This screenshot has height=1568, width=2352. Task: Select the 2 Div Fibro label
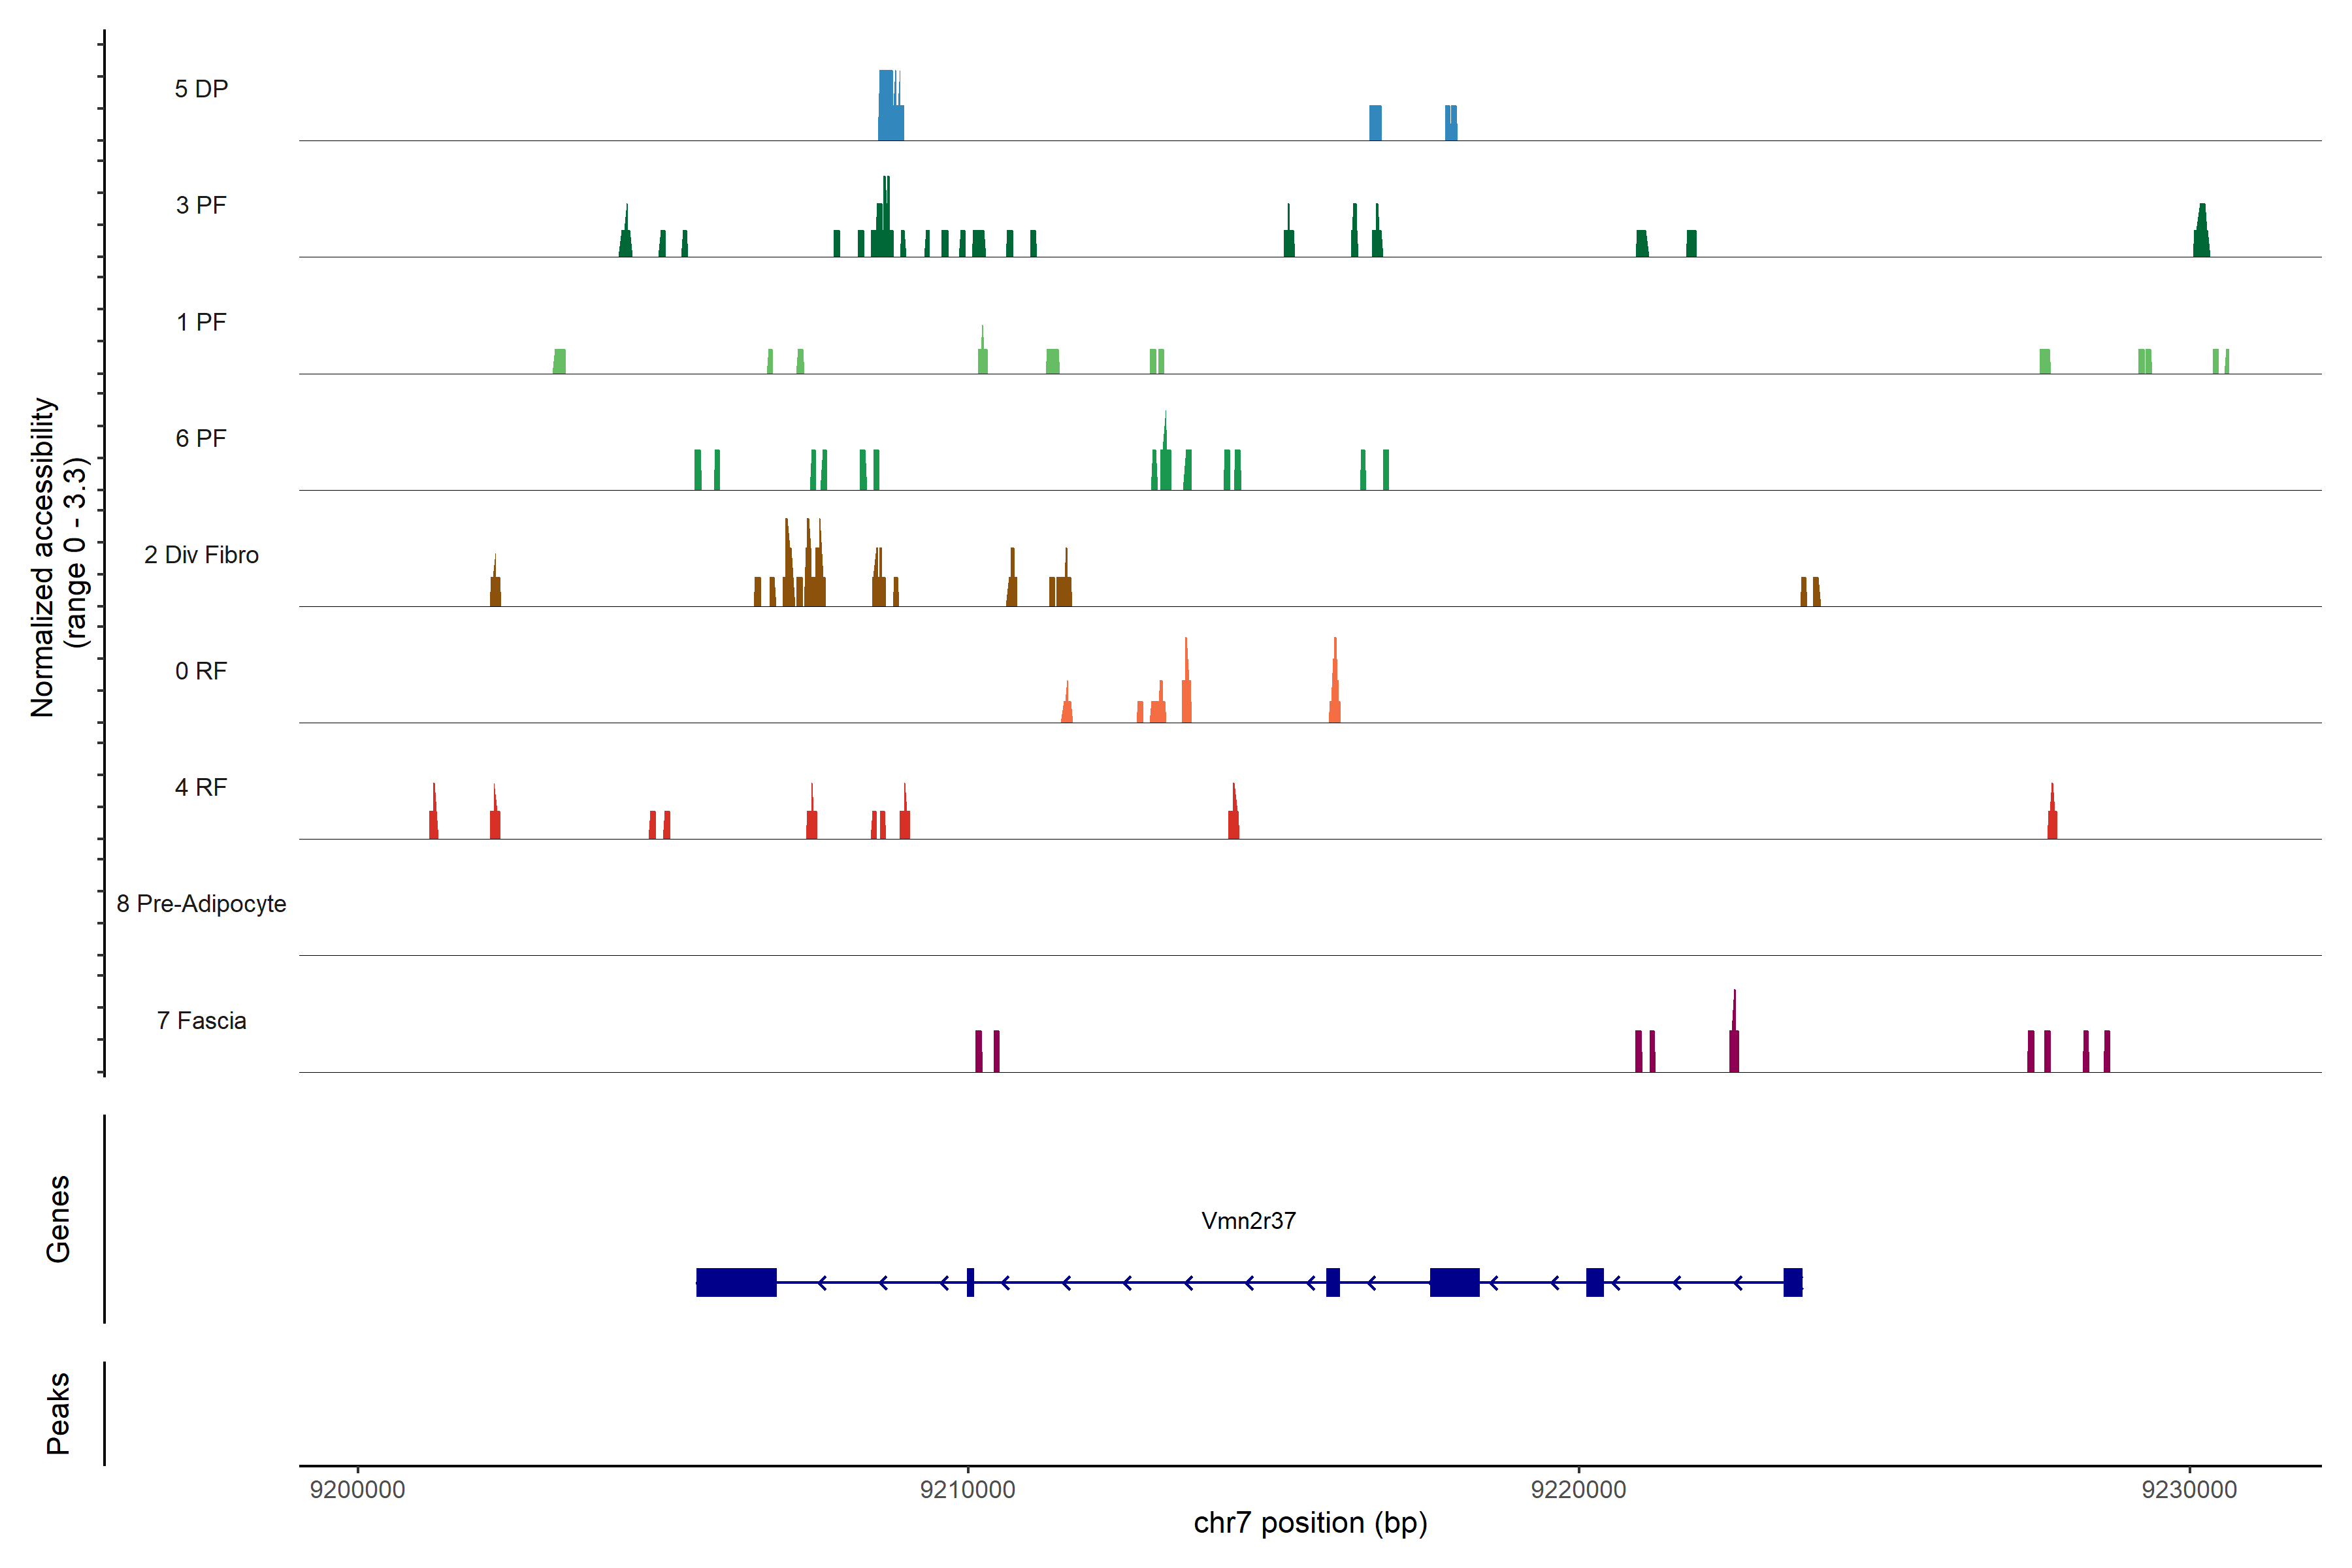(x=201, y=555)
